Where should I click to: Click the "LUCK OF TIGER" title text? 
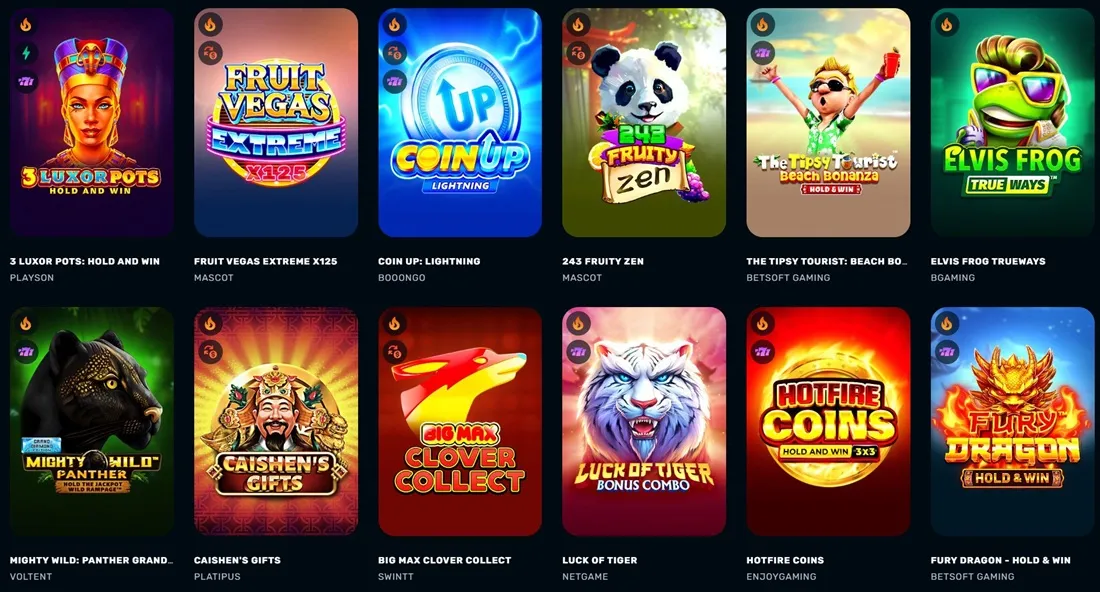tap(600, 560)
